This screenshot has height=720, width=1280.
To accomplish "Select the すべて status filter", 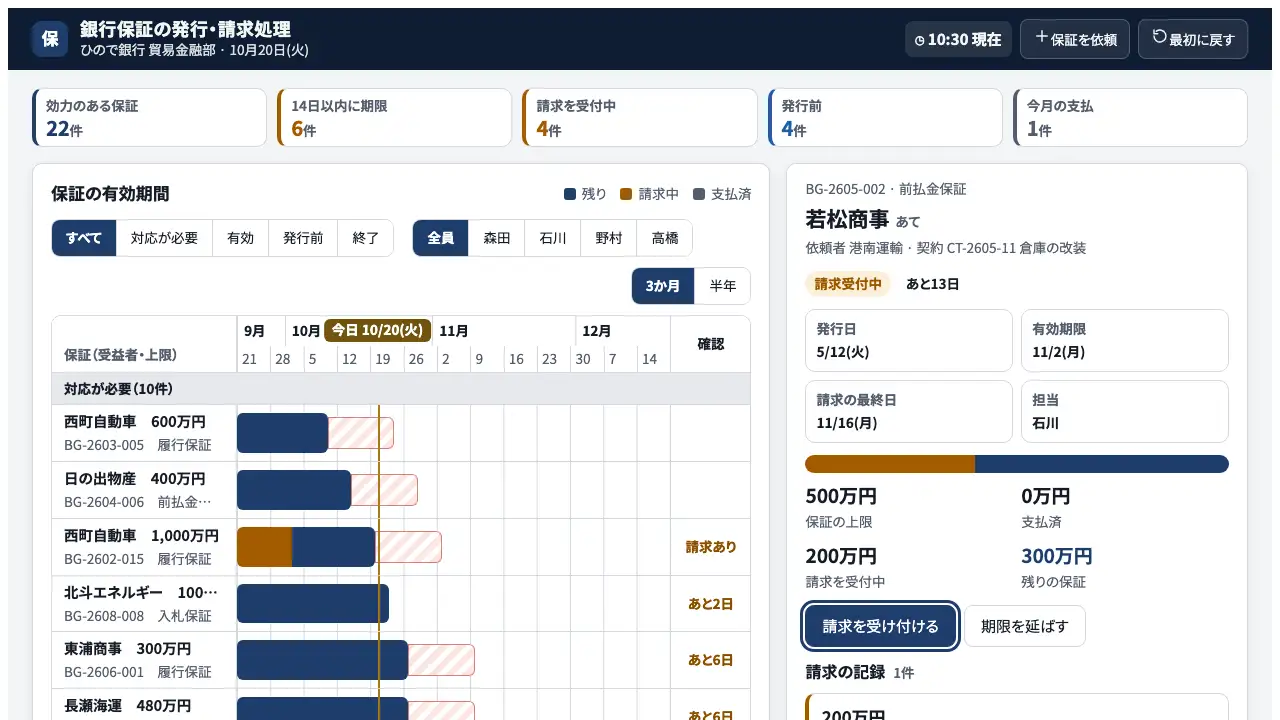I will pyautogui.click(x=84, y=238).
